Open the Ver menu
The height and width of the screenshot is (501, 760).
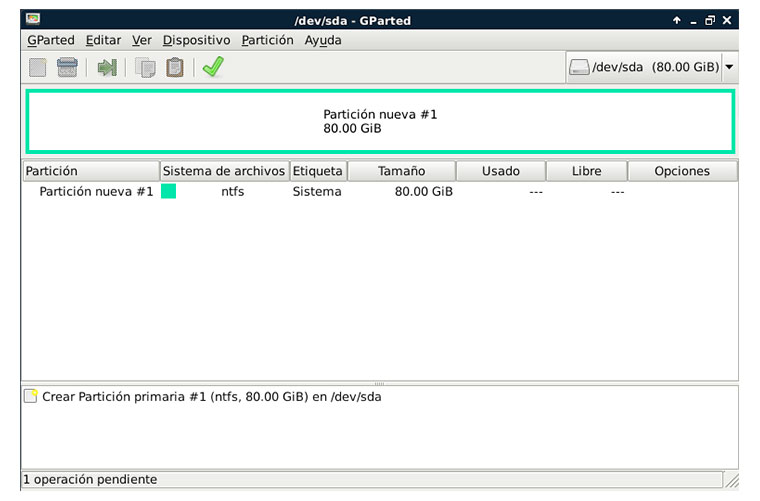(142, 40)
